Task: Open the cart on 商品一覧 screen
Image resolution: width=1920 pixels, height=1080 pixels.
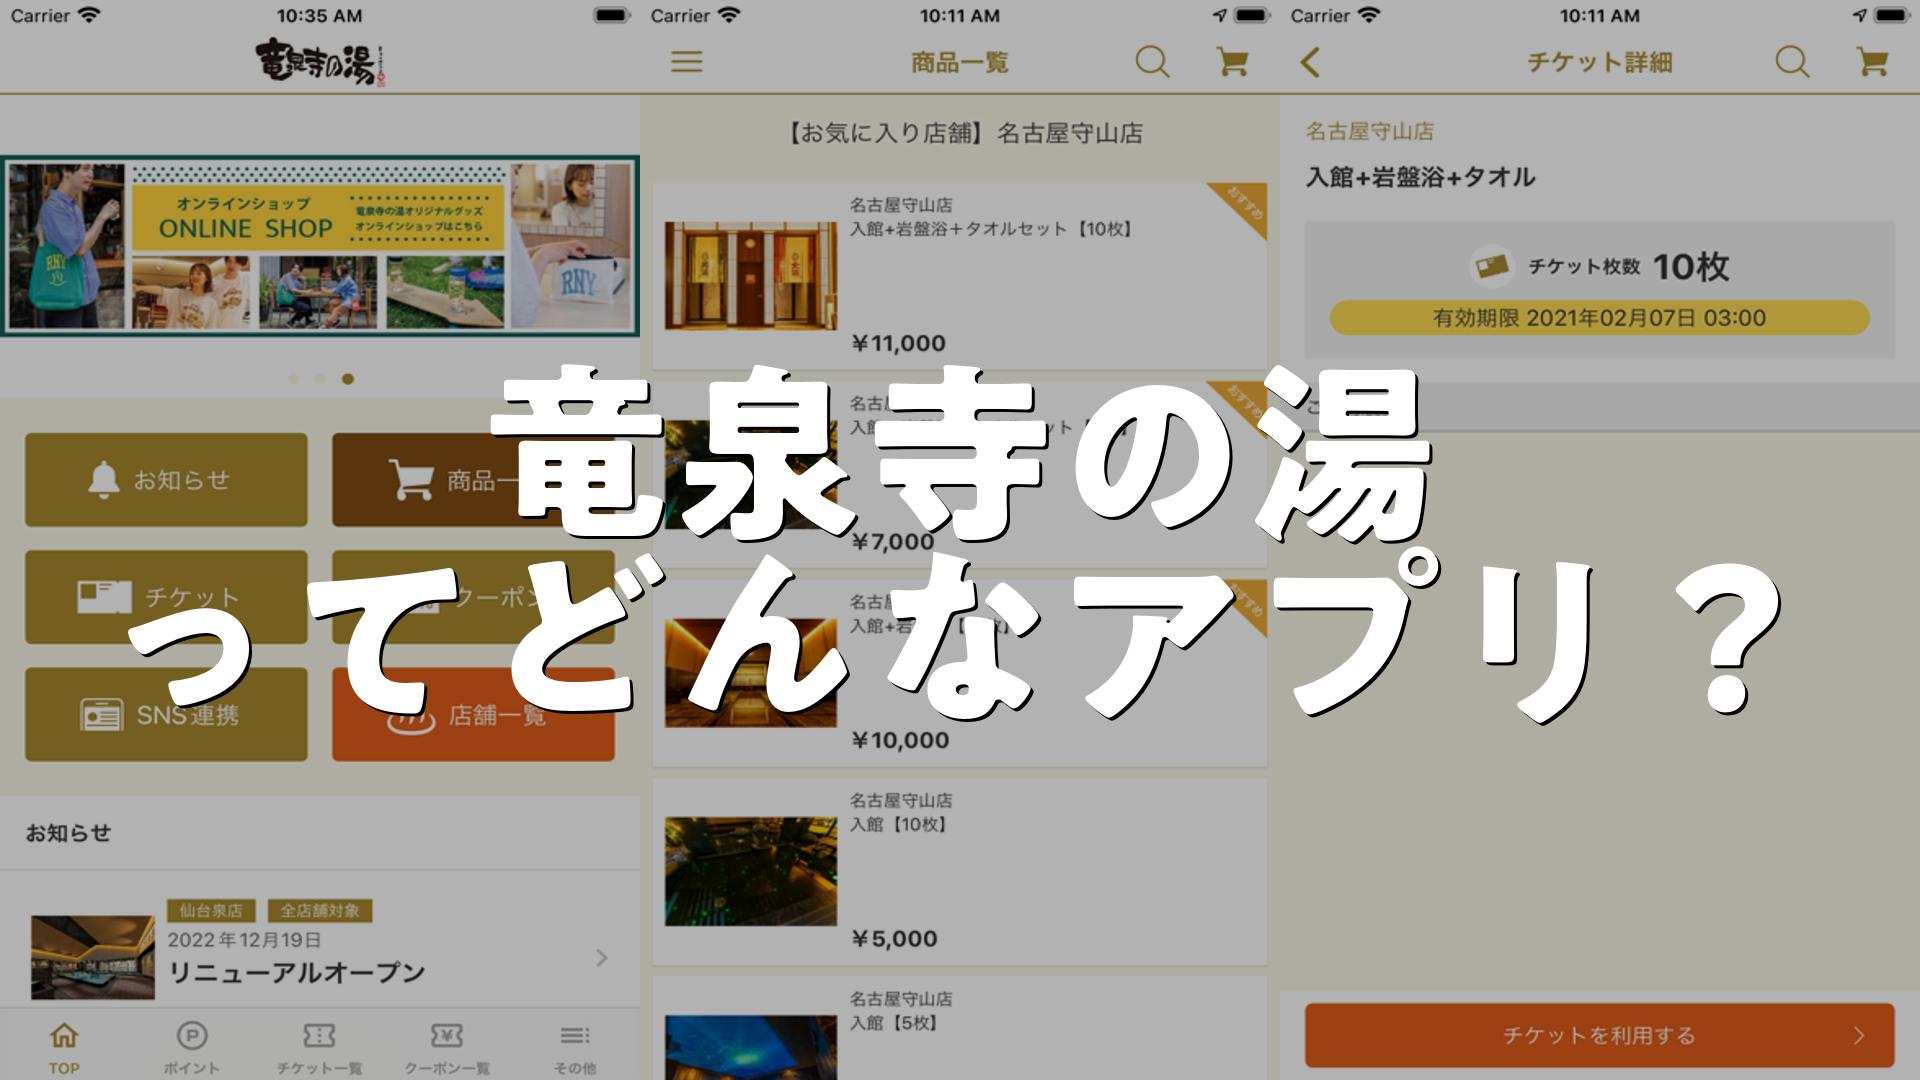Action: [1232, 62]
